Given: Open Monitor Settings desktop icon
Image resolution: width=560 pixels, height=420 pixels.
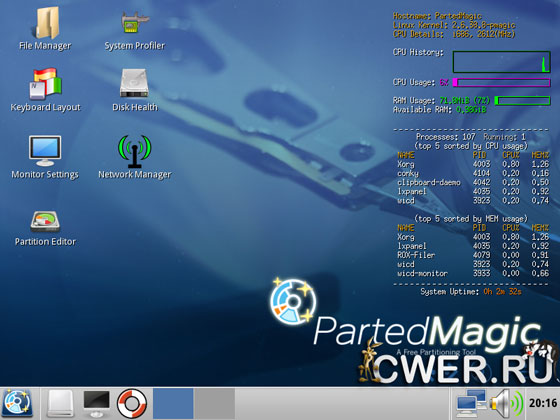Looking at the screenshot, I should 45,150.
